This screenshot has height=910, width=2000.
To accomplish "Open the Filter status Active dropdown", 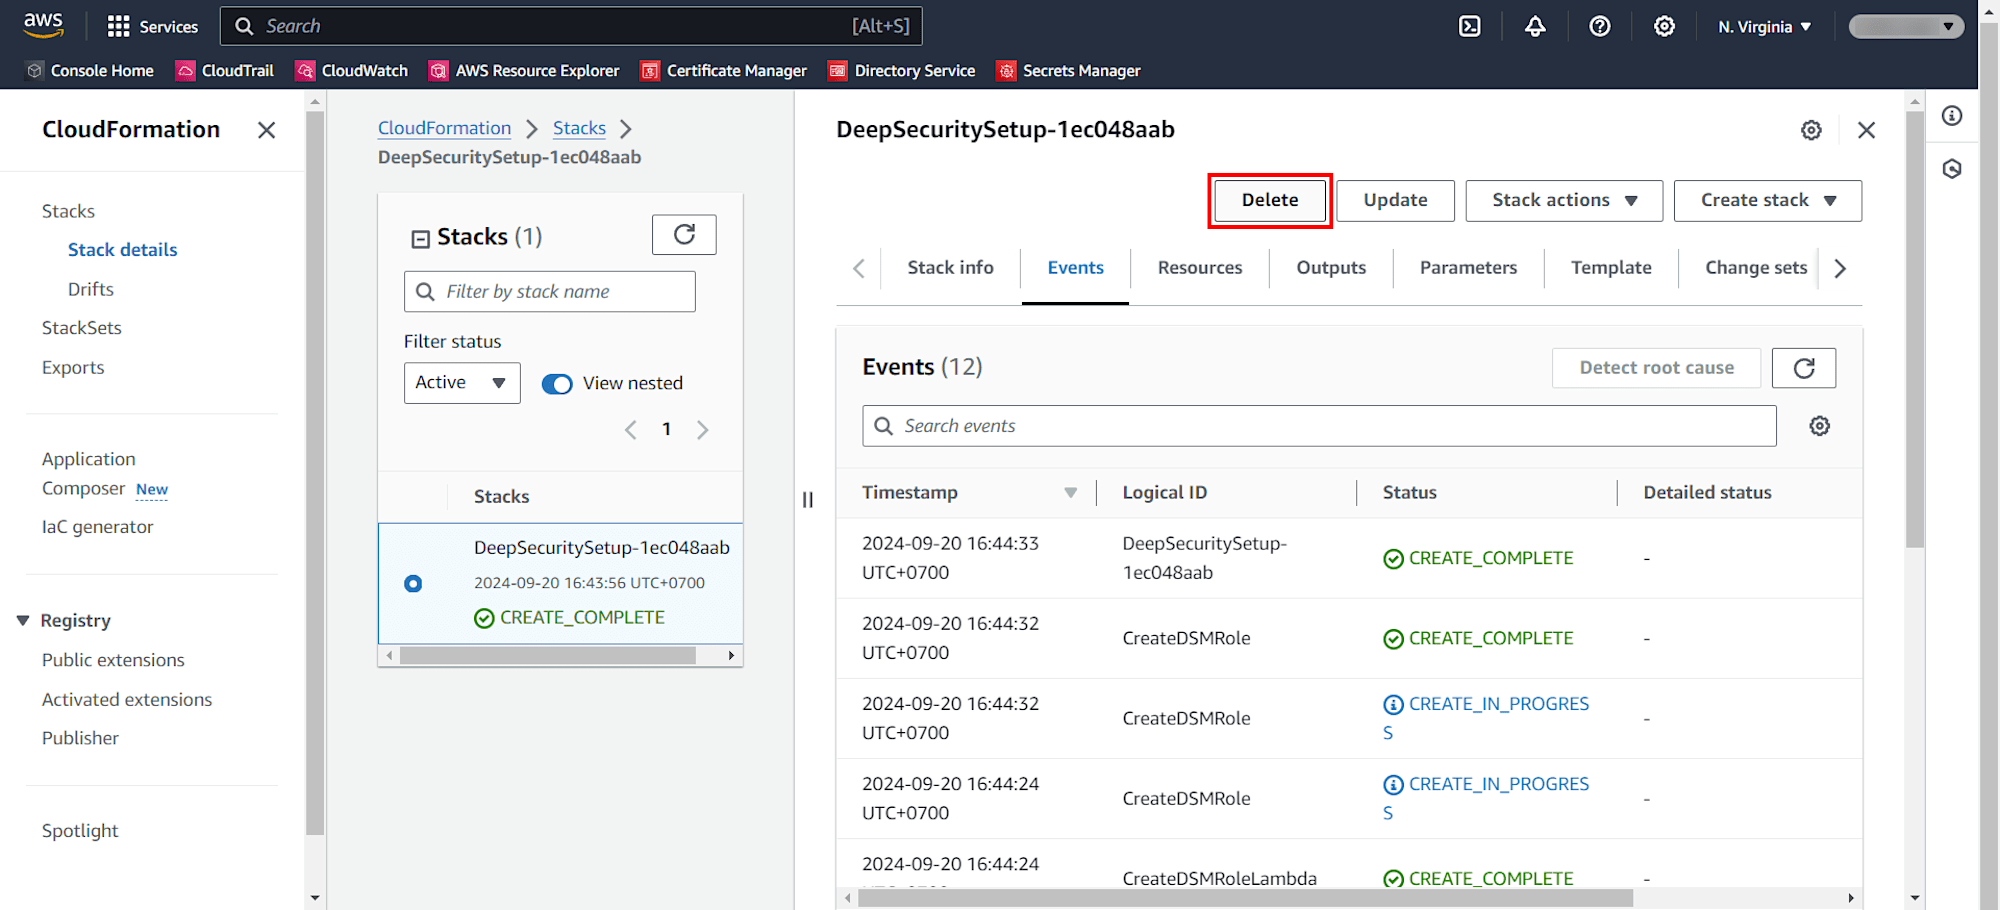I will [x=462, y=383].
